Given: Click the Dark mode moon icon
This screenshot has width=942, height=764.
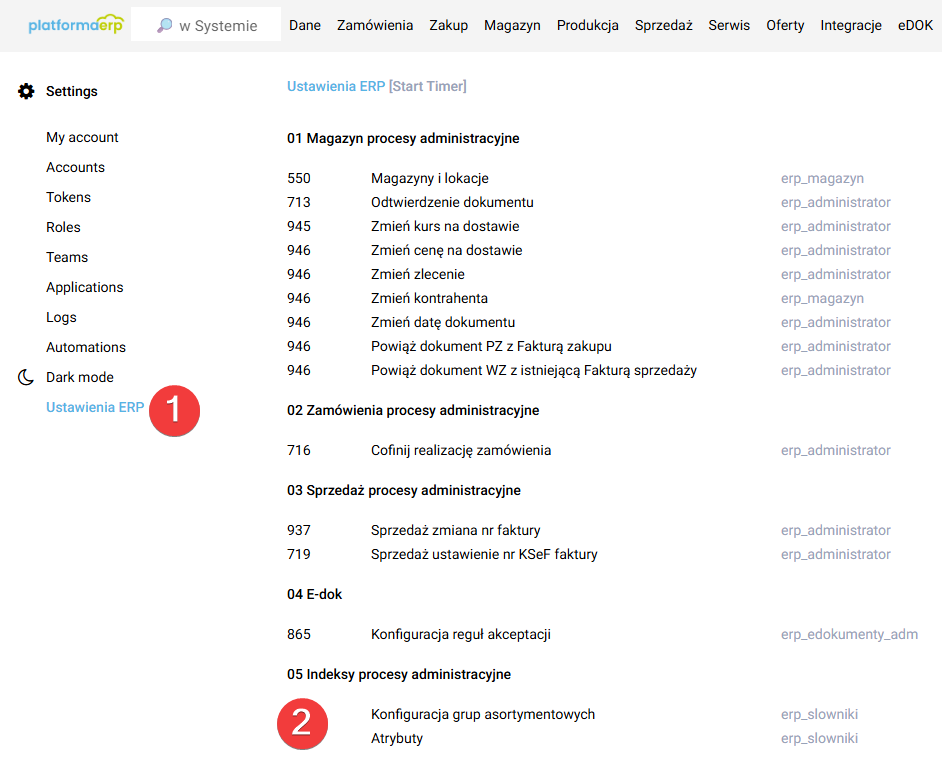Looking at the screenshot, I should point(25,377).
